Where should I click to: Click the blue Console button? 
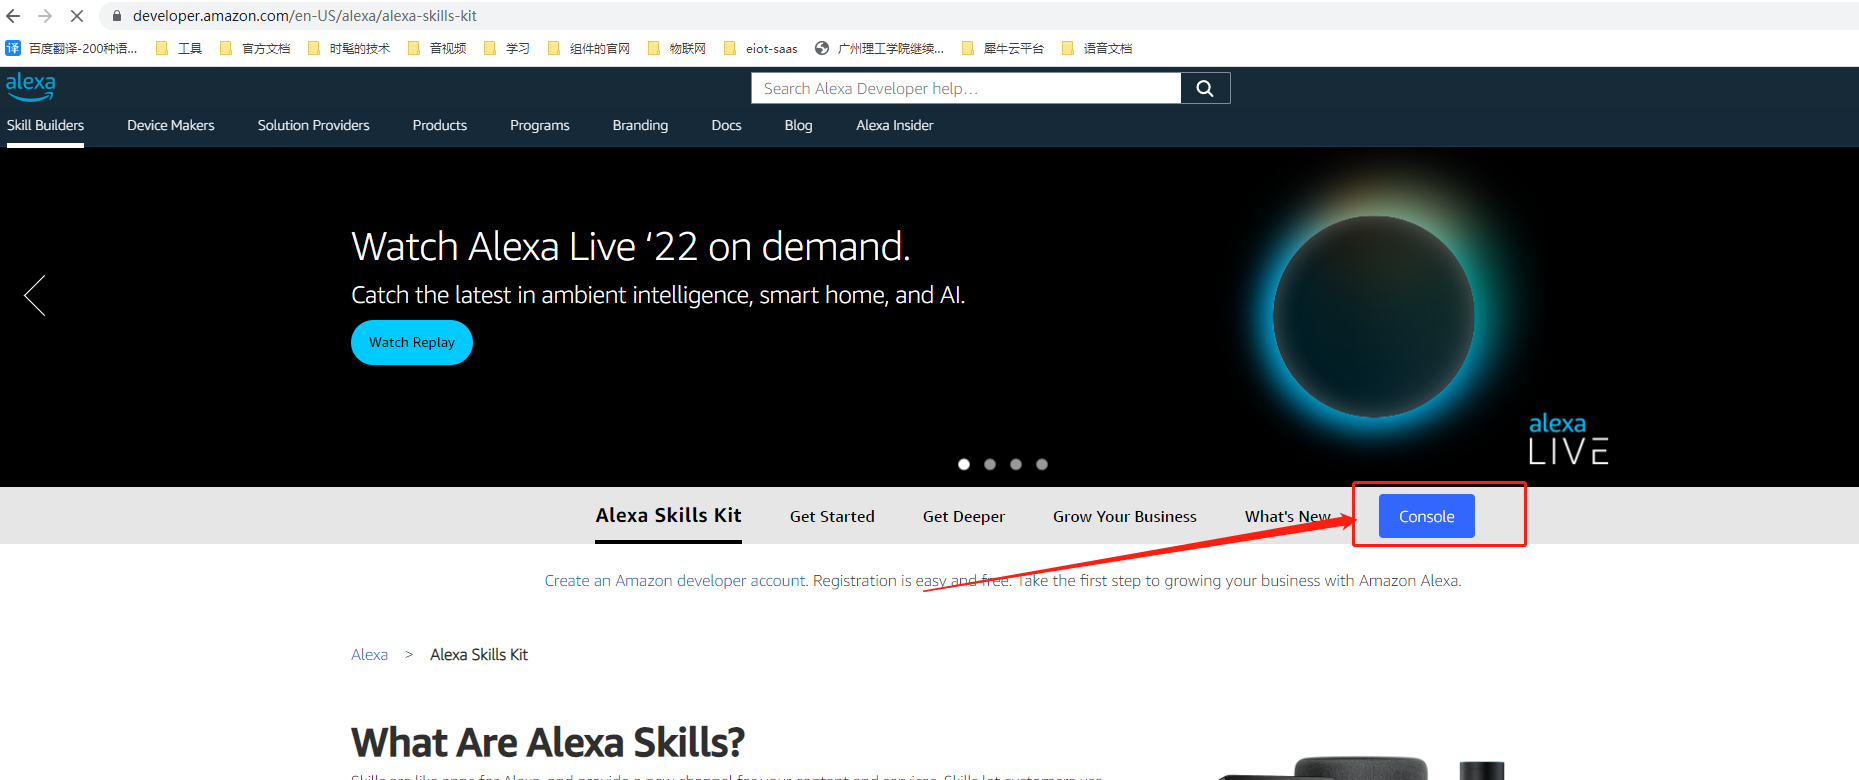[x=1427, y=516]
